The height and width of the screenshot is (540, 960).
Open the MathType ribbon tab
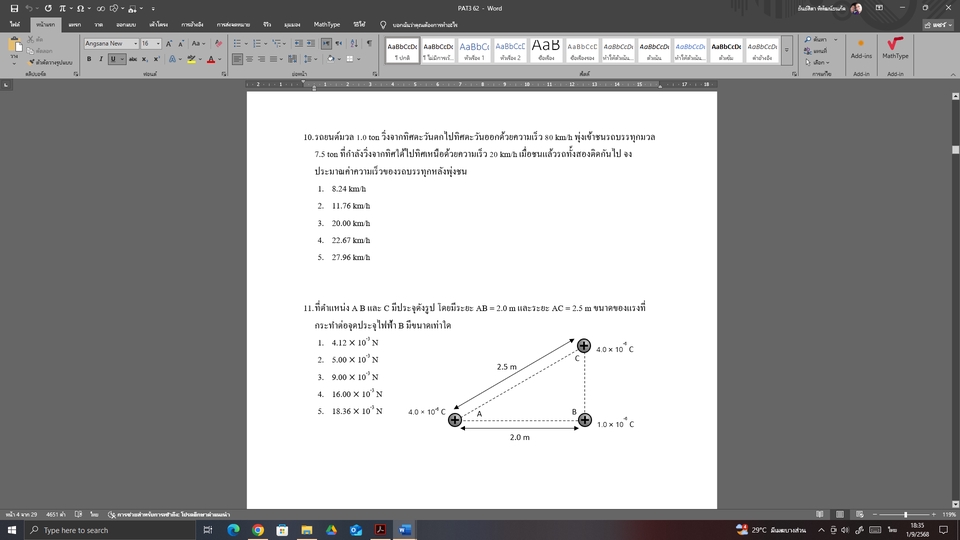click(x=326, y=24)
